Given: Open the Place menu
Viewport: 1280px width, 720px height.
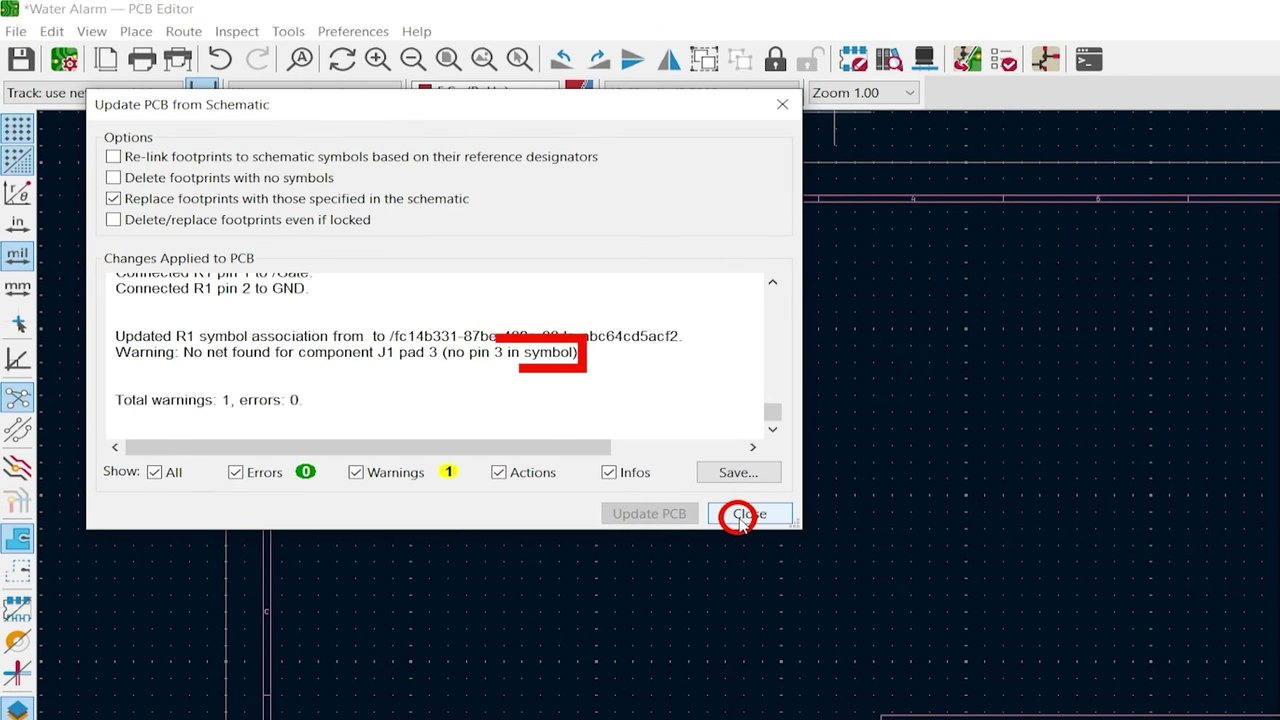Looking at the screenshot, I should point(136,31).
